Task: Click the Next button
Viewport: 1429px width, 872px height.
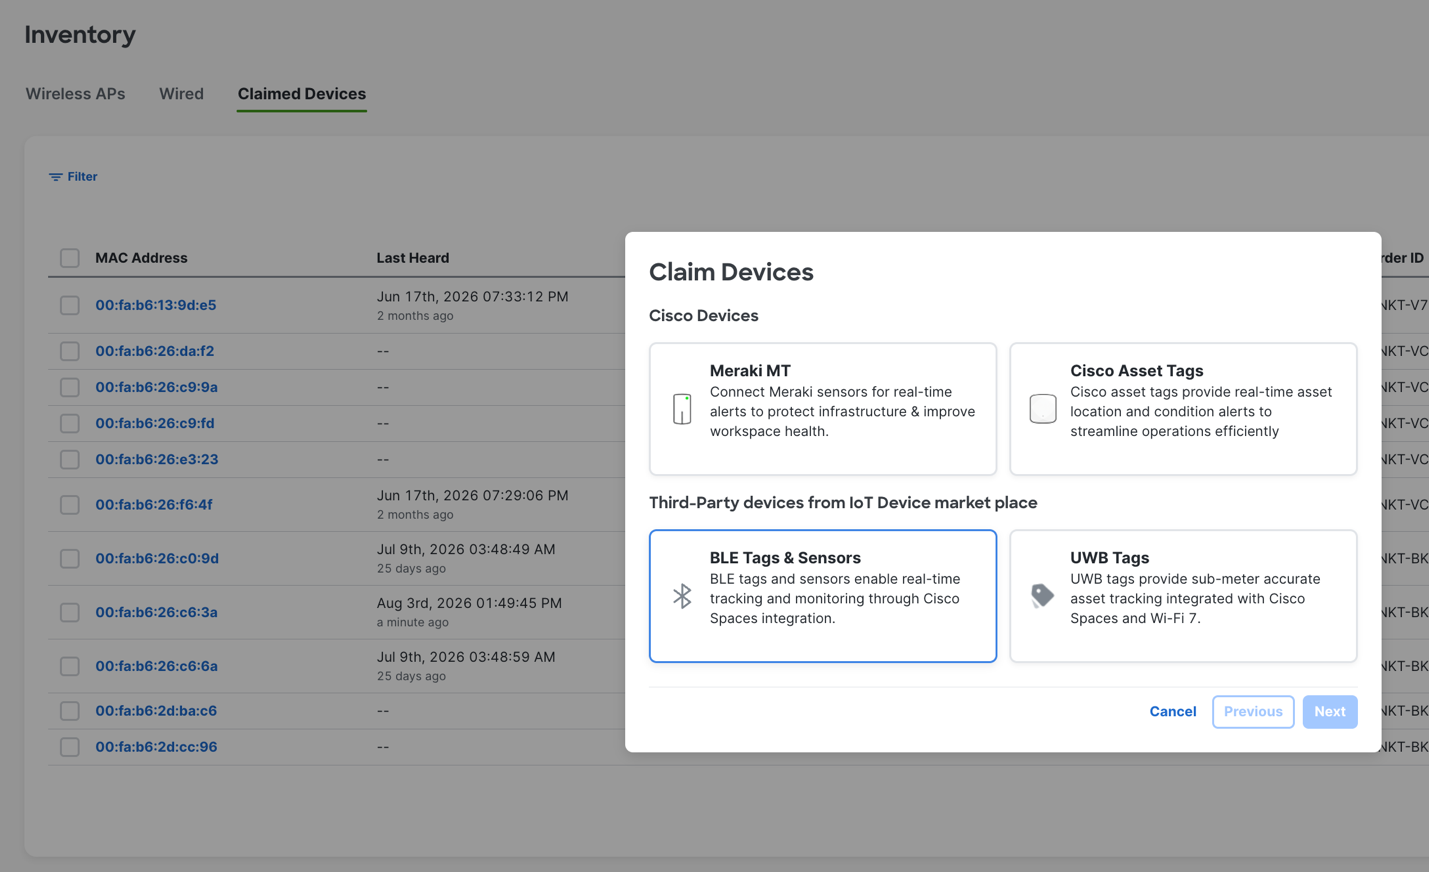Action: 1330,712
